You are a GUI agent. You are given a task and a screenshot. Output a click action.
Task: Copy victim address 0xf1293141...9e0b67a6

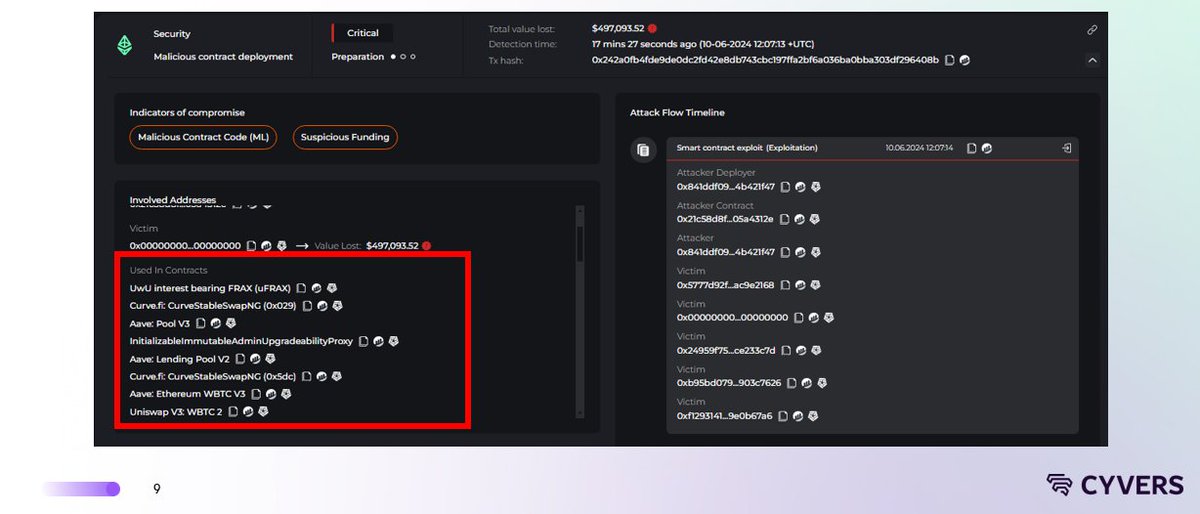pyautogui.click(x=783, y=416)
